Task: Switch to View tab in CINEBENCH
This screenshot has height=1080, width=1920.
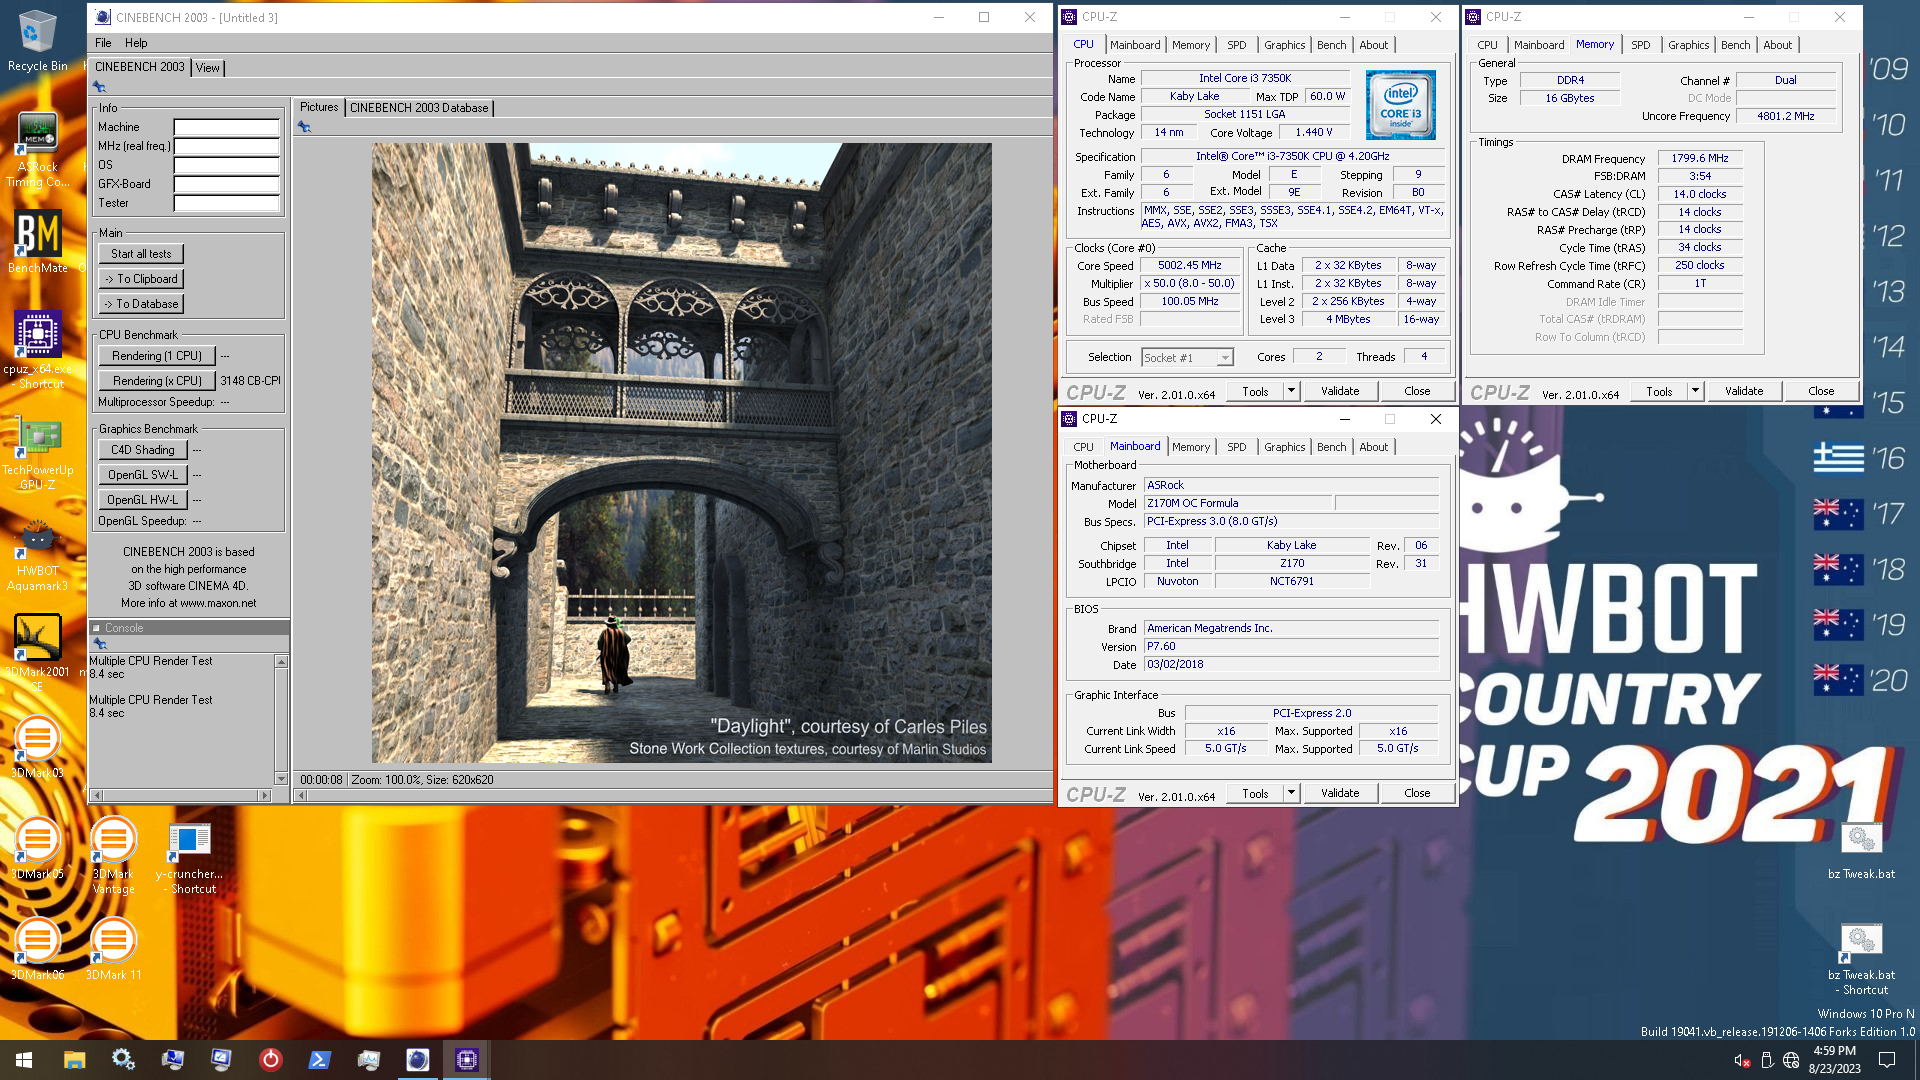Action: pyautogui.click(x=208, y=68)
